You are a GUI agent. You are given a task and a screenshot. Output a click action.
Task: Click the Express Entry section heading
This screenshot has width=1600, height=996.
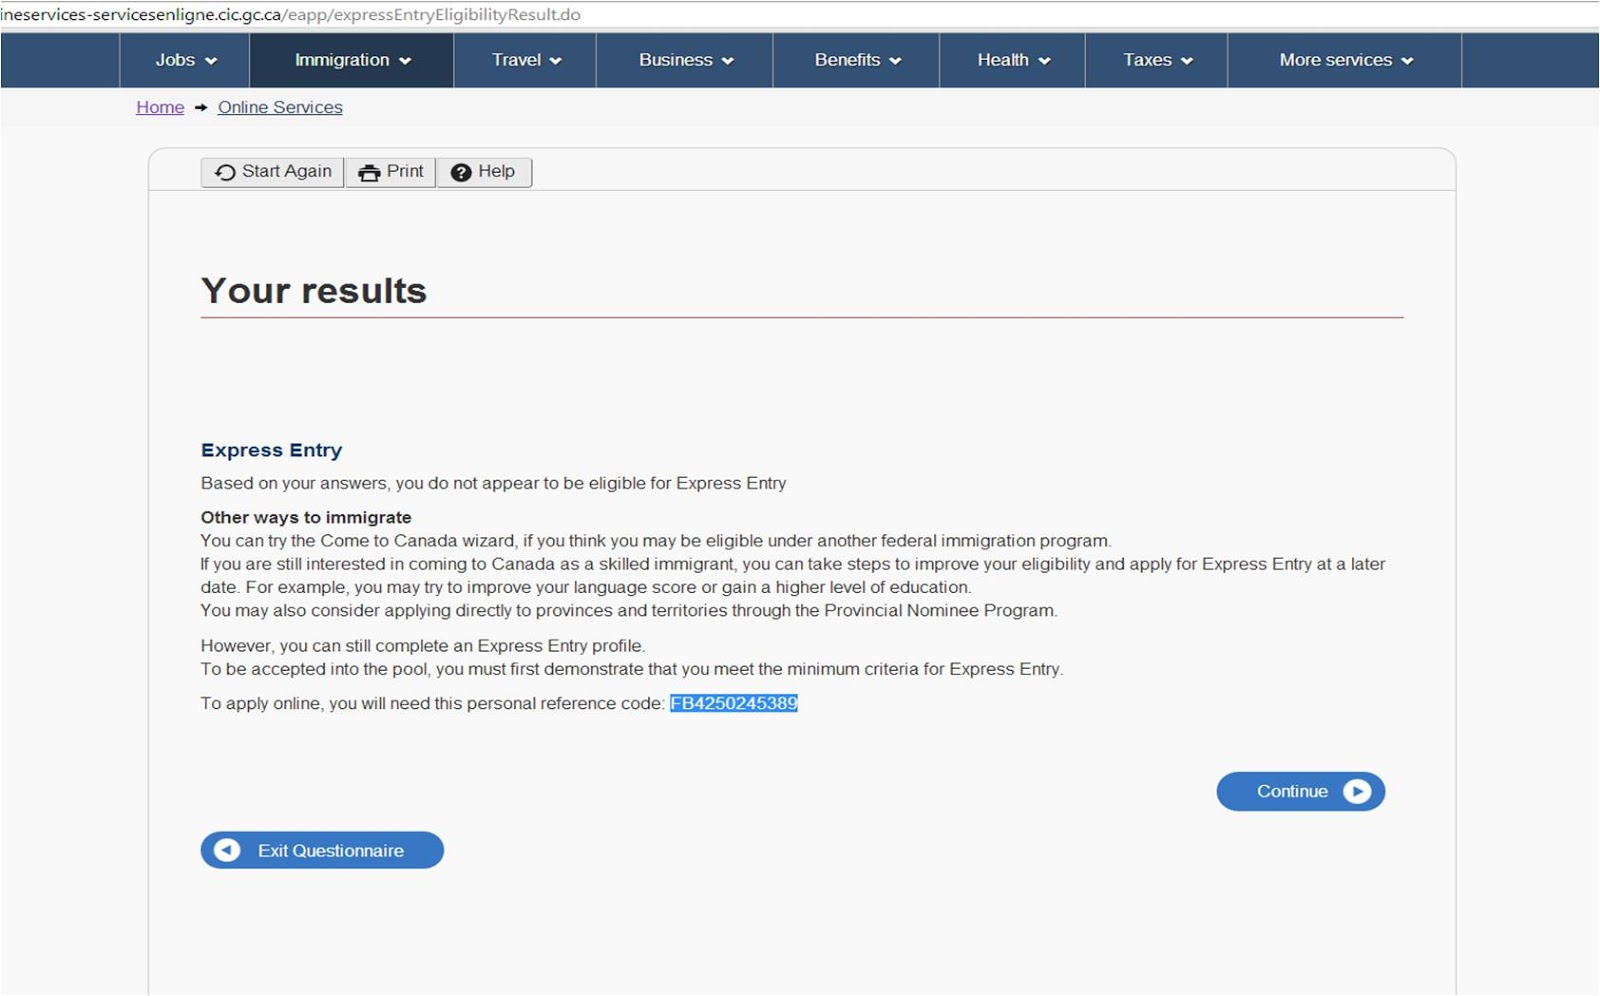click(272, 450)
